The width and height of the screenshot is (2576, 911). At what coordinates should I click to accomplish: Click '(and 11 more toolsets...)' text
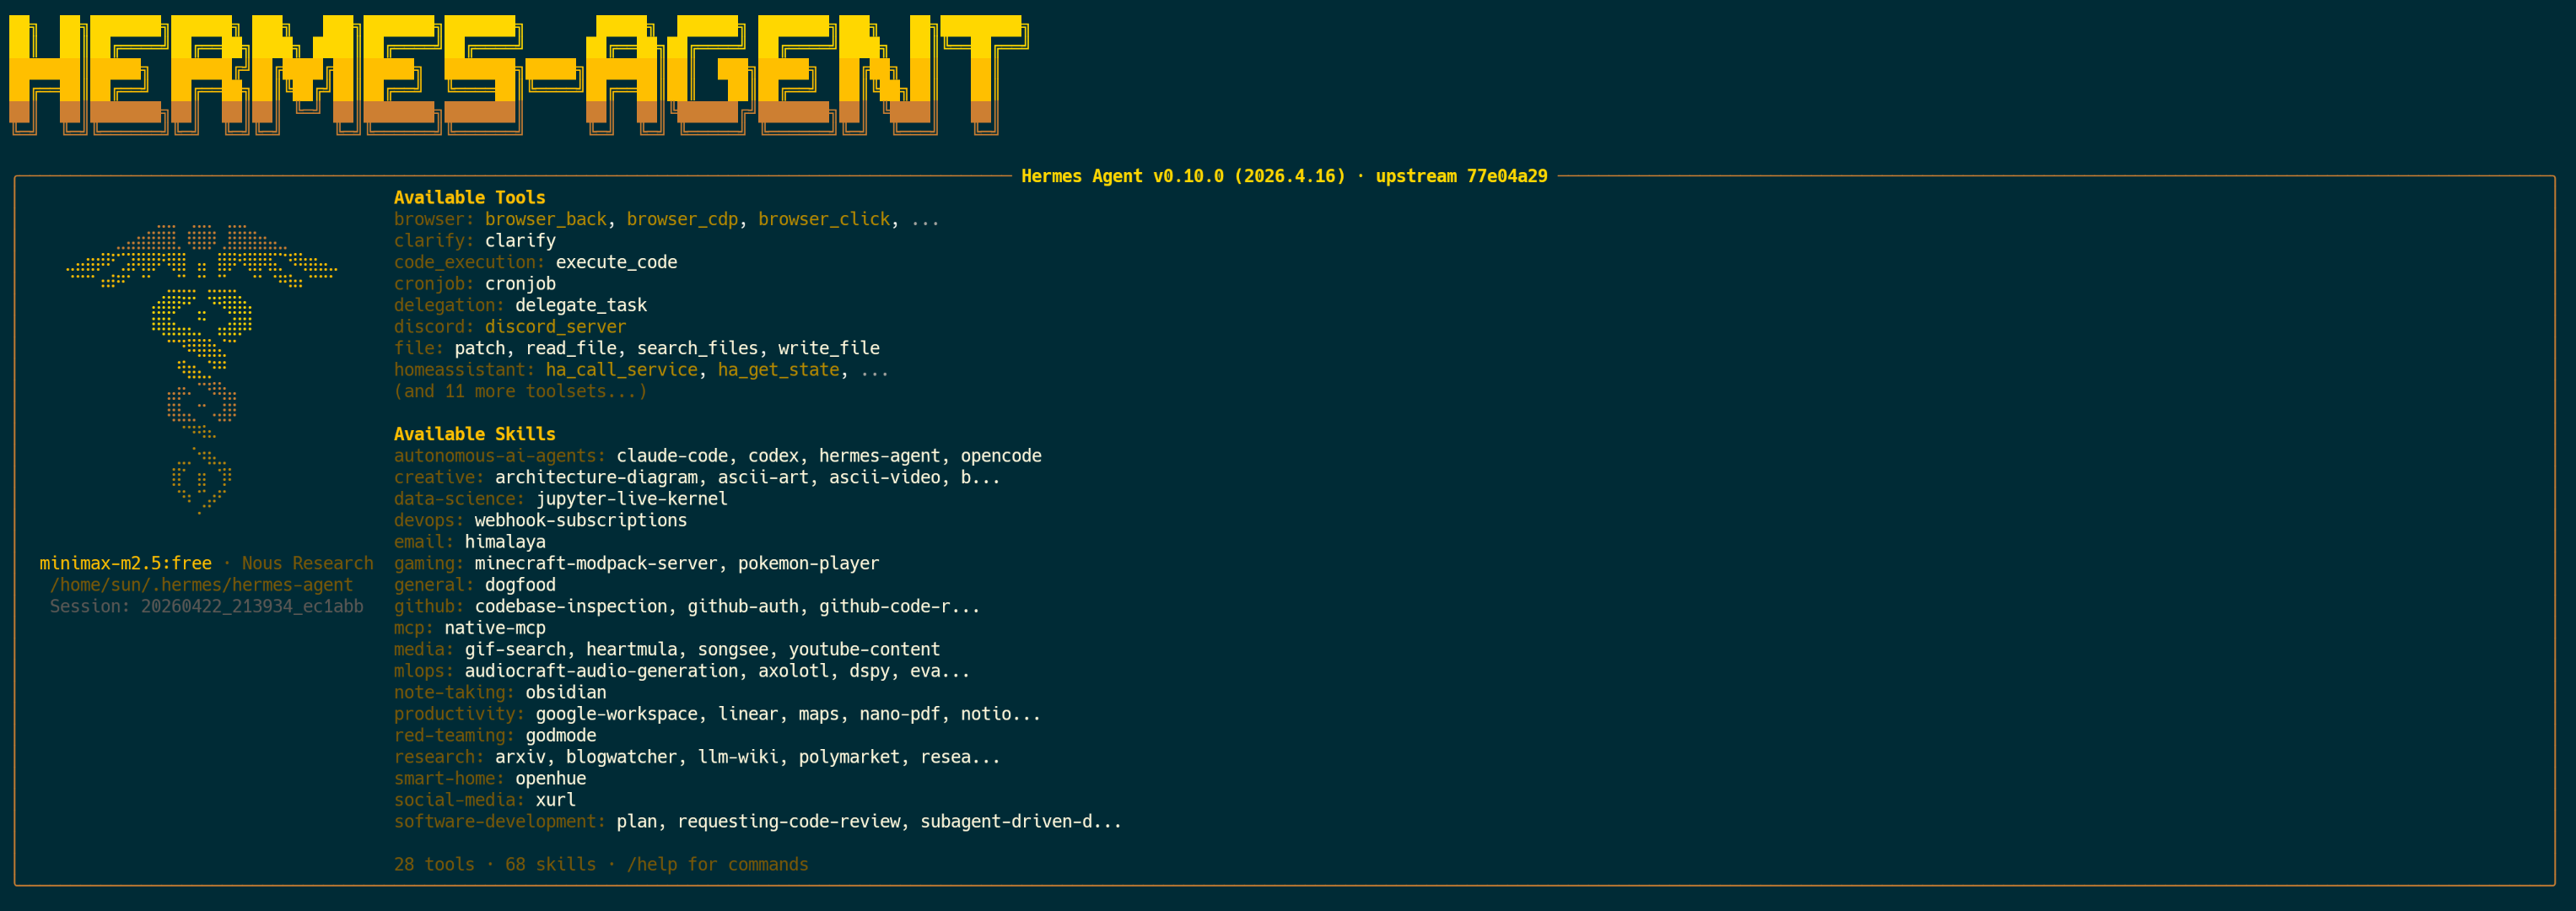pos(520,392)
